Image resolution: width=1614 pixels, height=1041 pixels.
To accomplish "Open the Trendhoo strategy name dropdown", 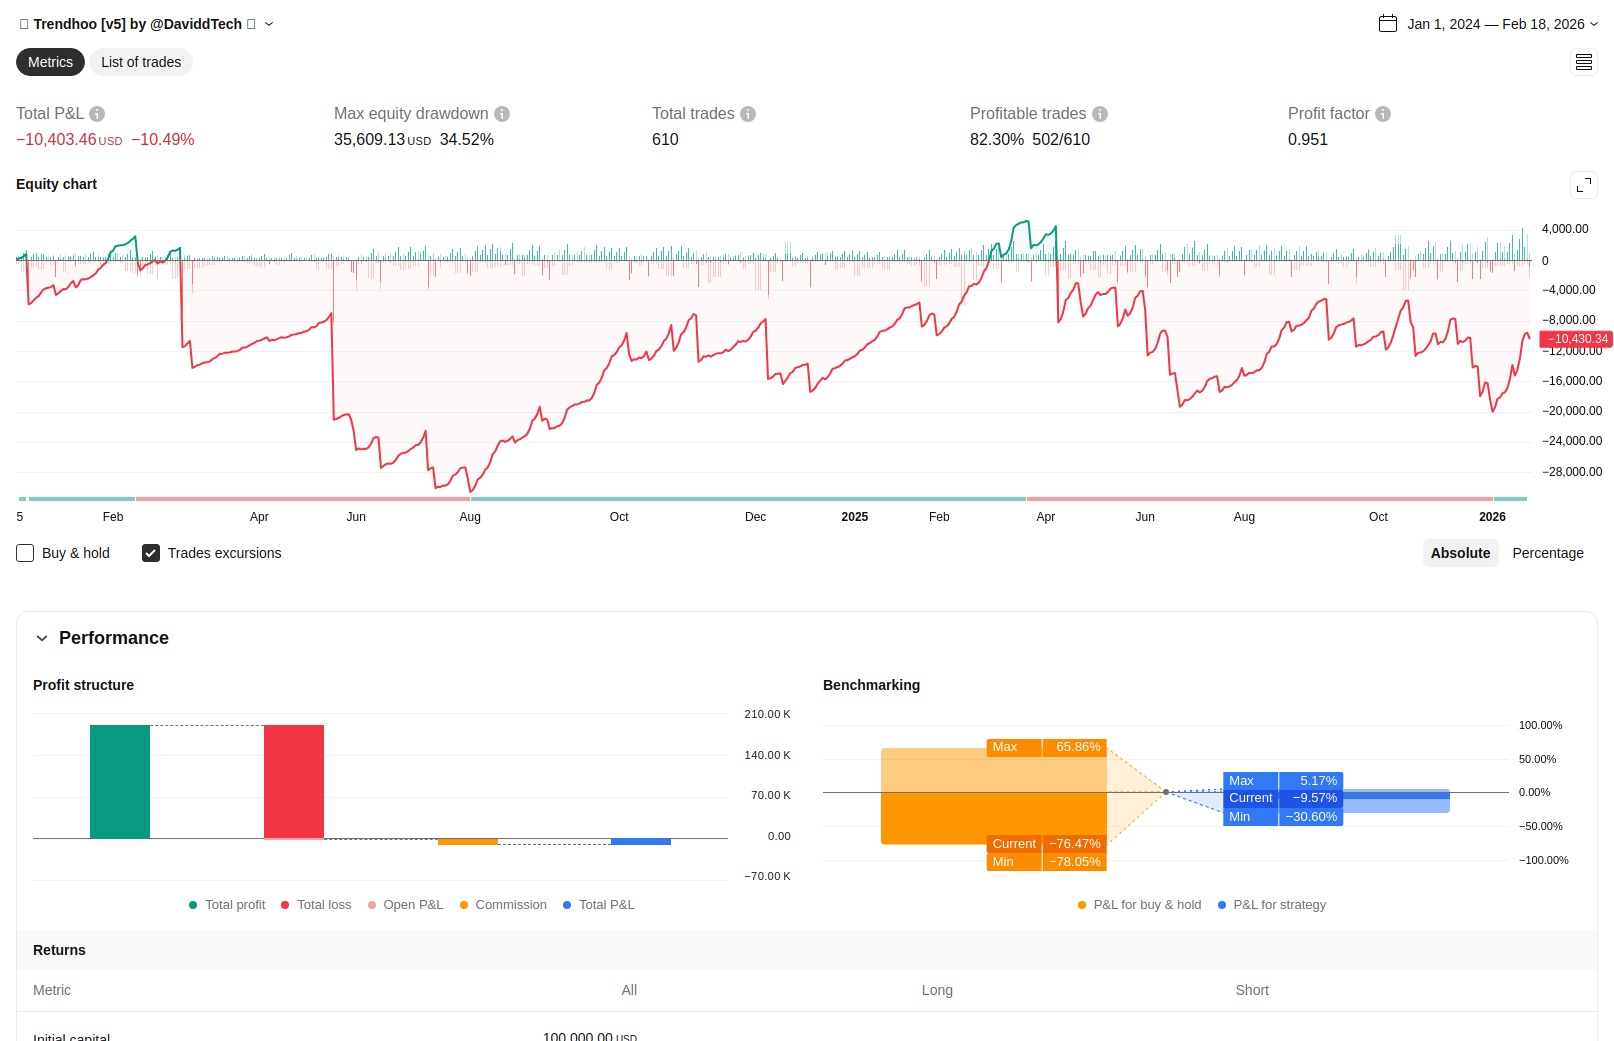I will click(x=269, y=24).
